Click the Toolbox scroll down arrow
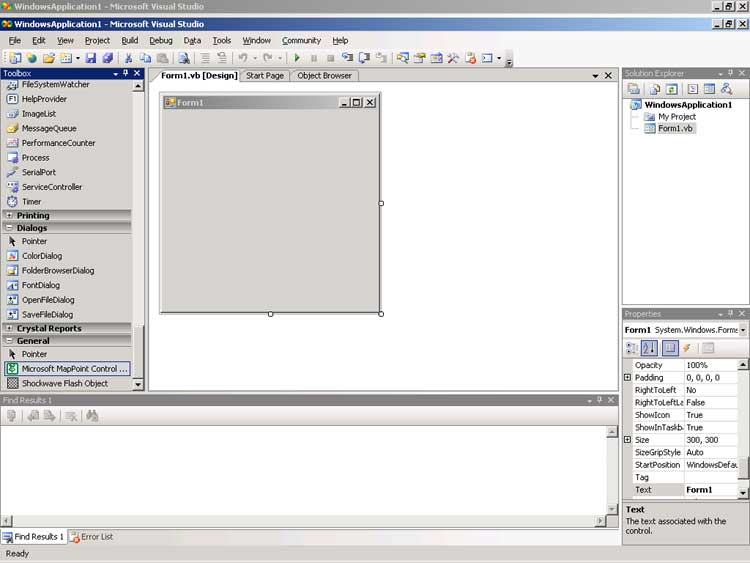Screen dimensions: 750x563 point(138,384)
